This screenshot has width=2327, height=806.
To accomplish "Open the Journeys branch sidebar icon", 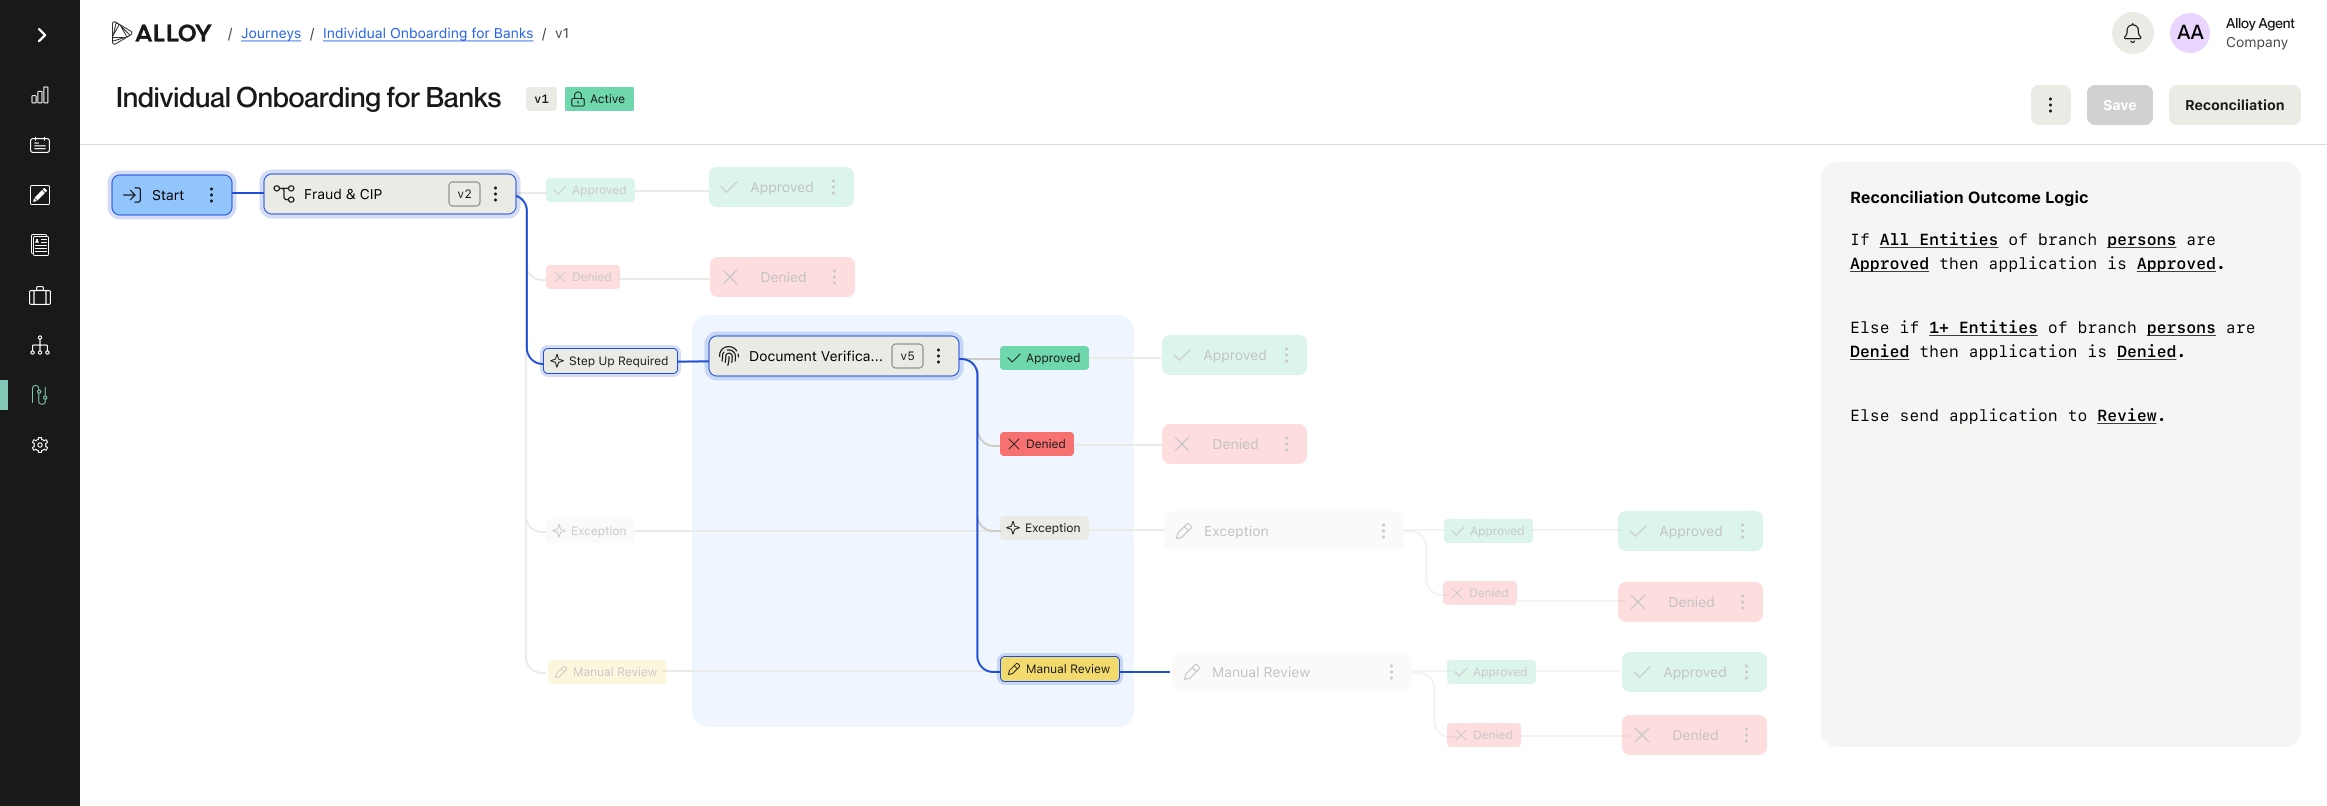I will [40, 395].
